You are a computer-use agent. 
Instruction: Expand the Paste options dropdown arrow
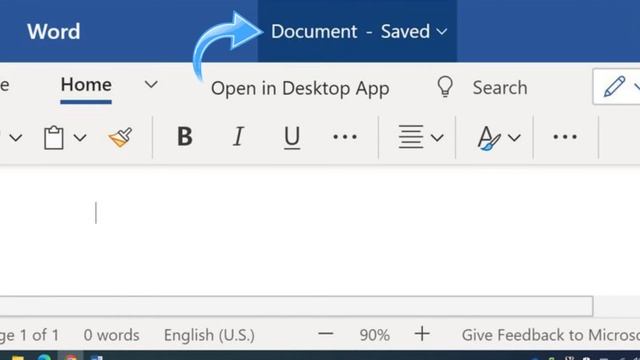point(80,138)
